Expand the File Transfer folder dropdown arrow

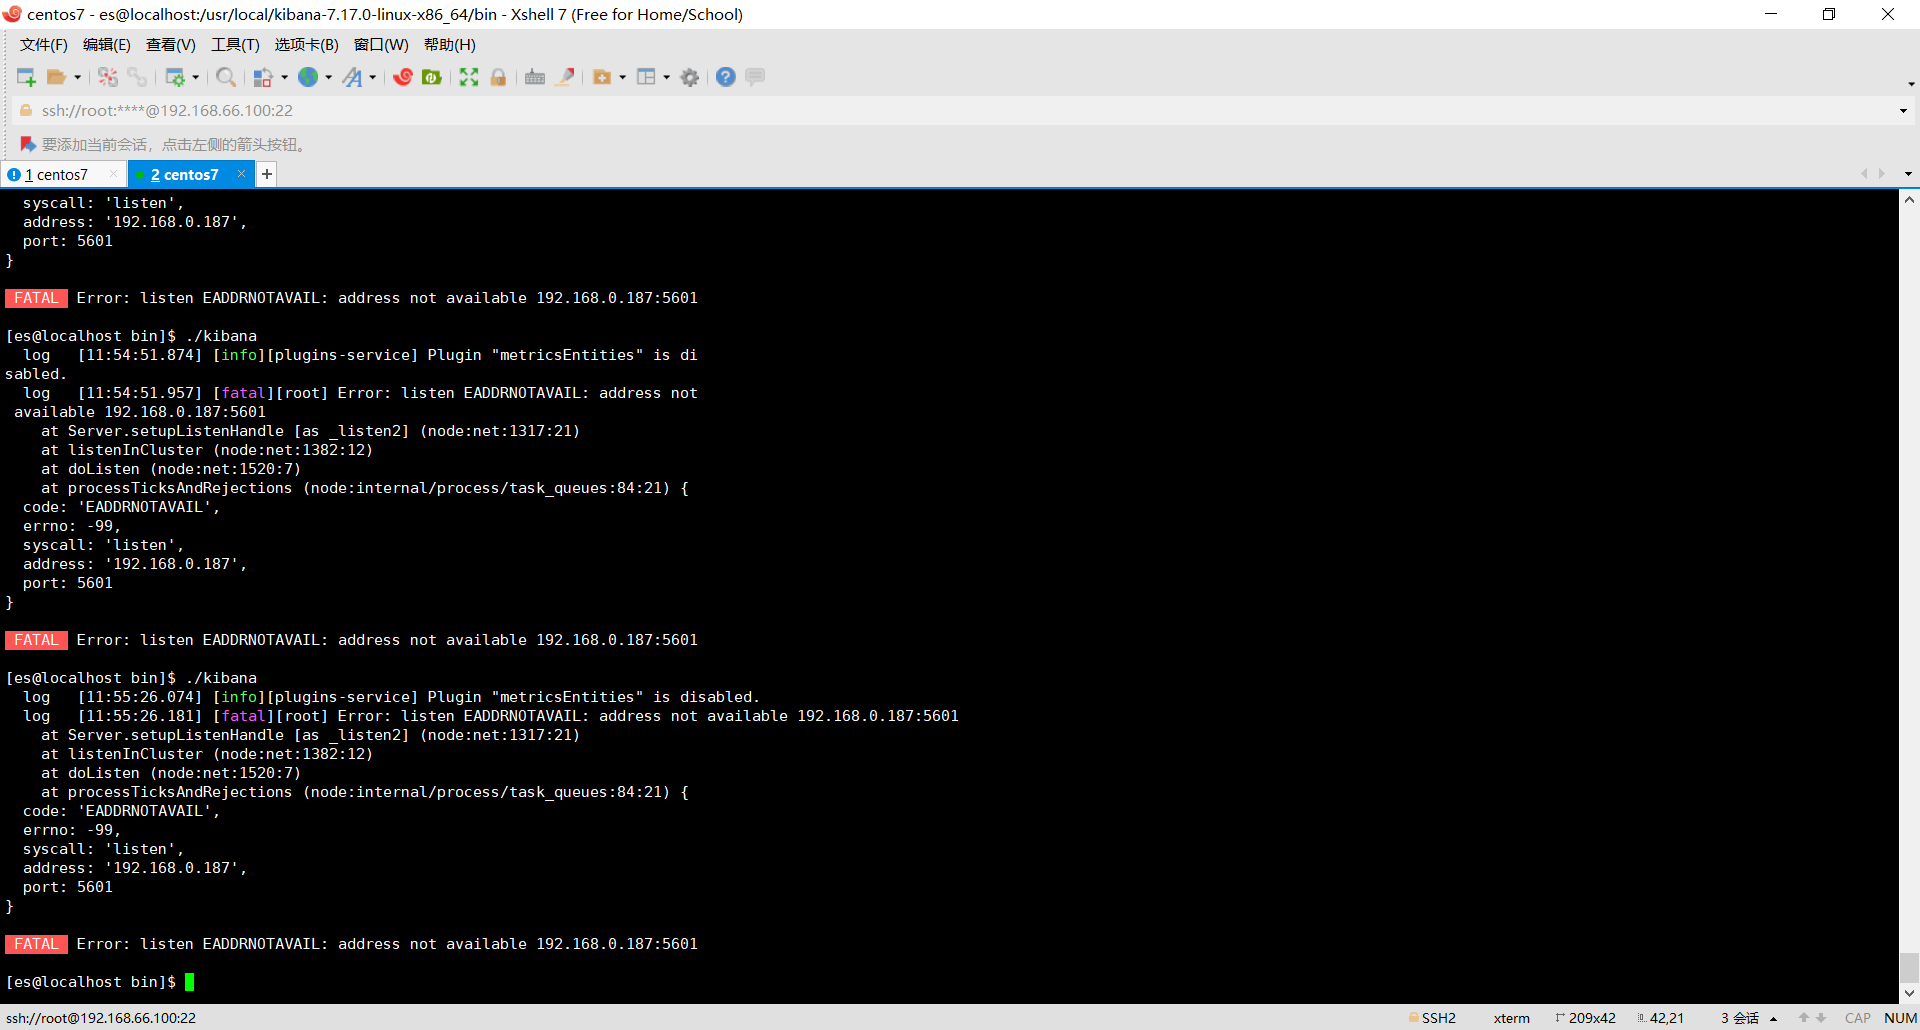tap(622, 77)
